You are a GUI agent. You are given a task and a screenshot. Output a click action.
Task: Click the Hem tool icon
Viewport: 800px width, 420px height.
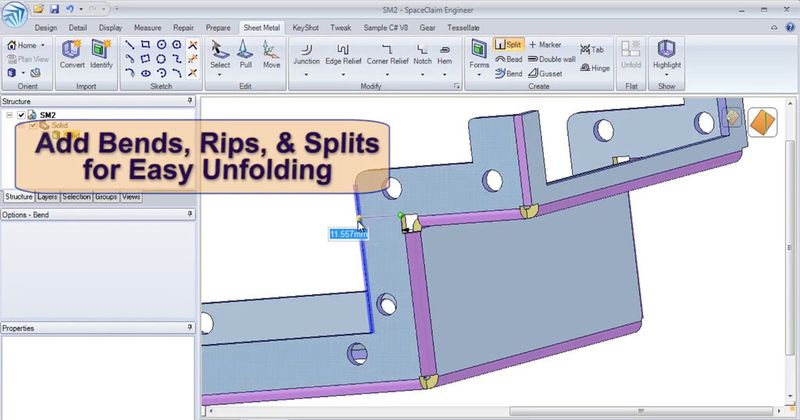click(444, 50)
